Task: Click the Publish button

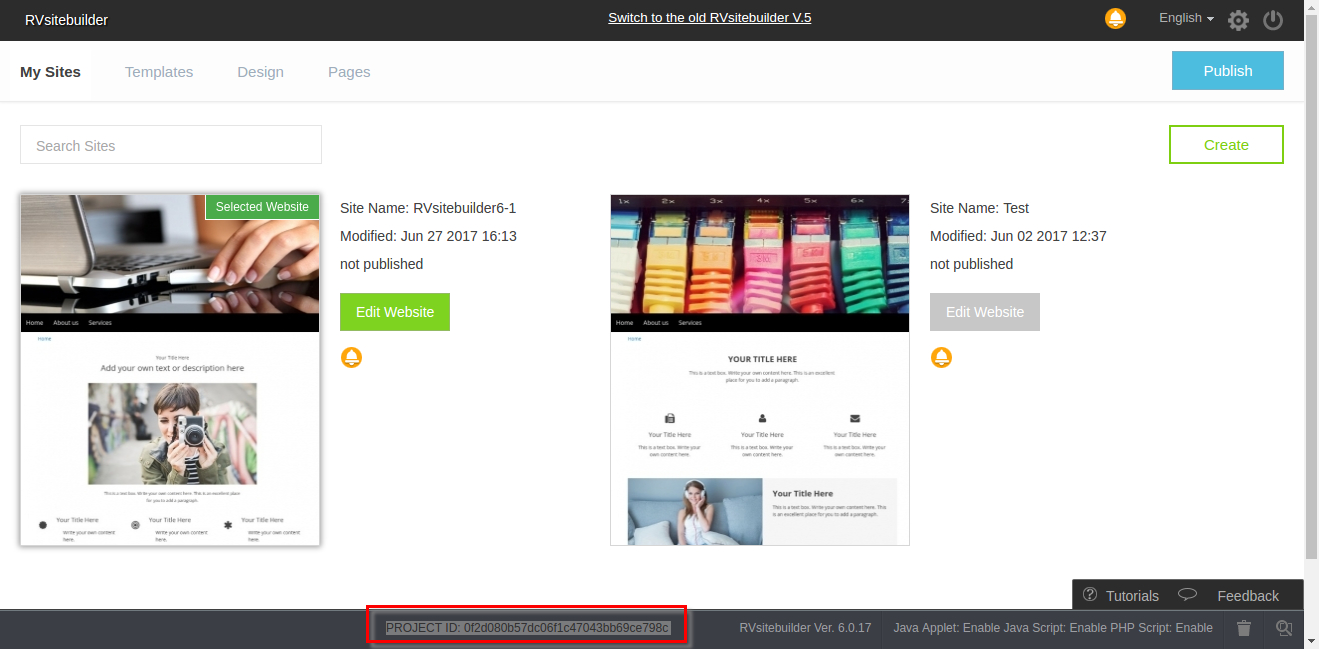Action: coord(1228,70)
